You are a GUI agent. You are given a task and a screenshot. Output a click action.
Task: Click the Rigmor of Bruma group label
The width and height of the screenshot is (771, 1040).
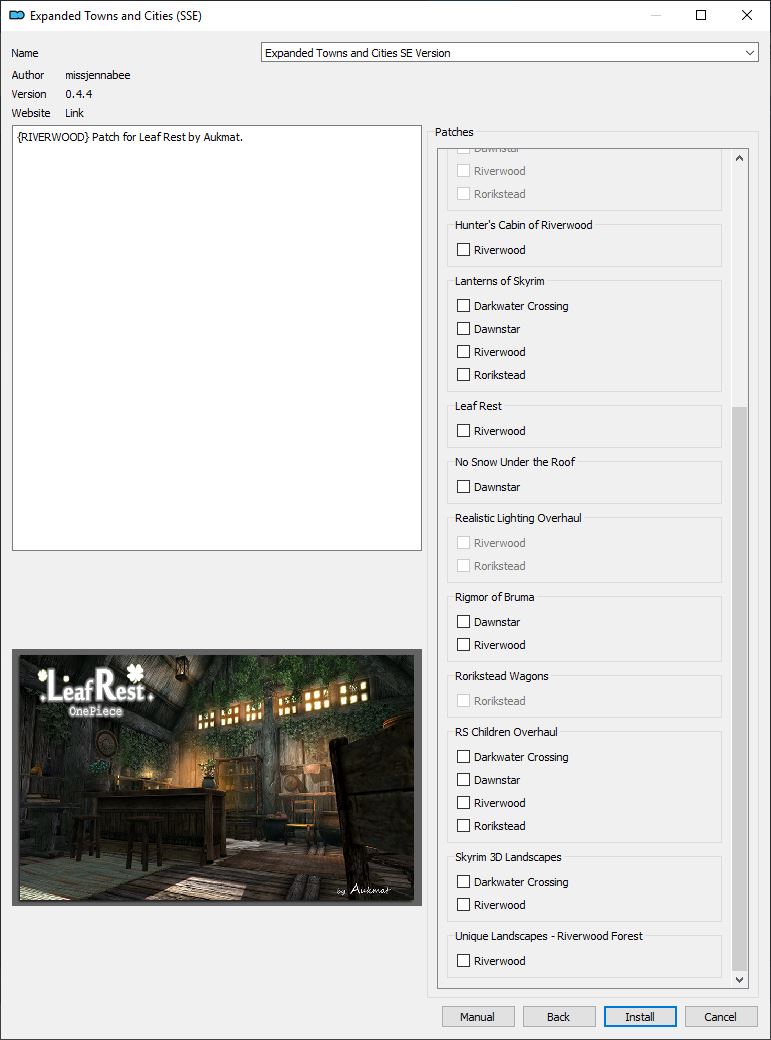click(494, 597)
